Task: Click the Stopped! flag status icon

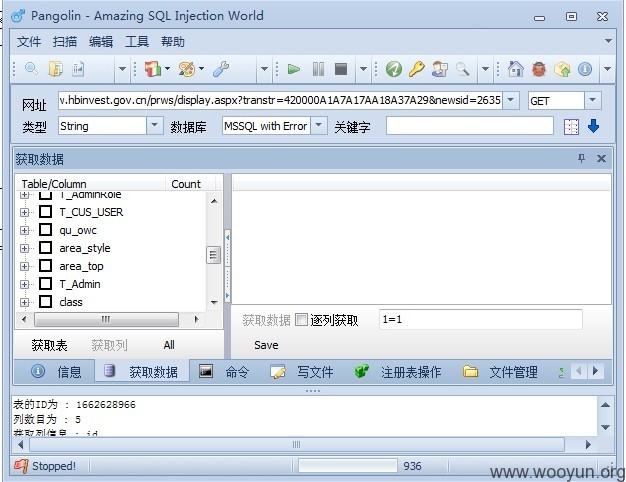Action: [21, 466]
